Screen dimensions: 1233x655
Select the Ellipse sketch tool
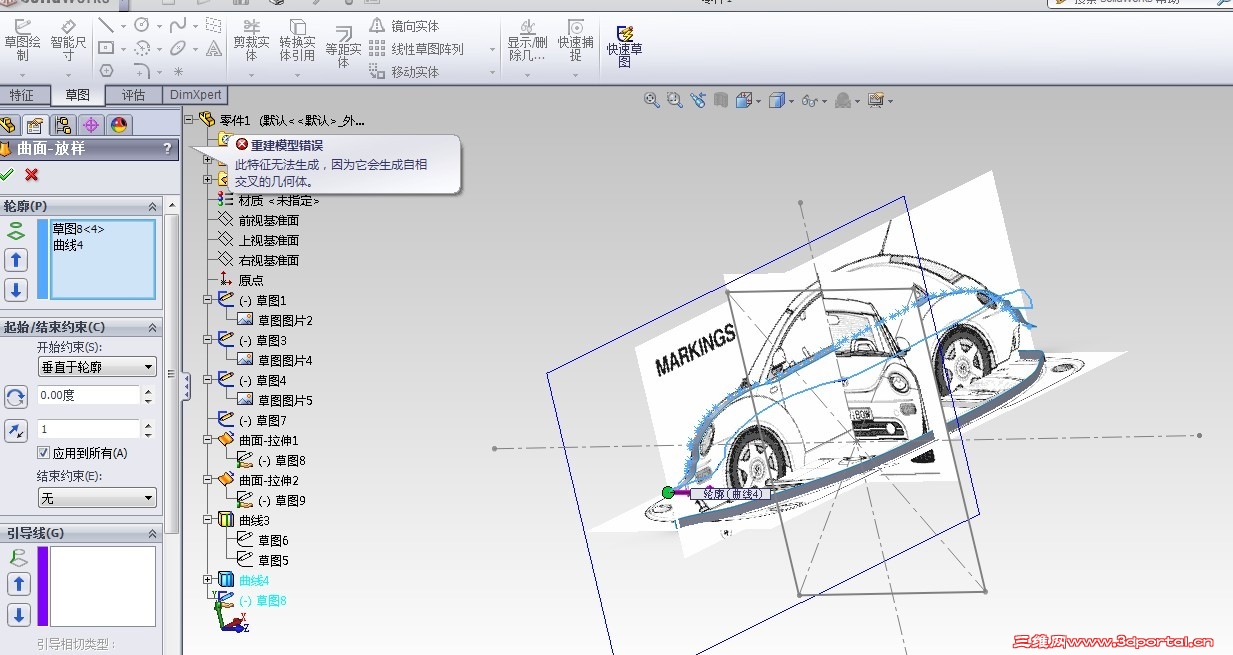pyautogui.click(x=178, y=48)
